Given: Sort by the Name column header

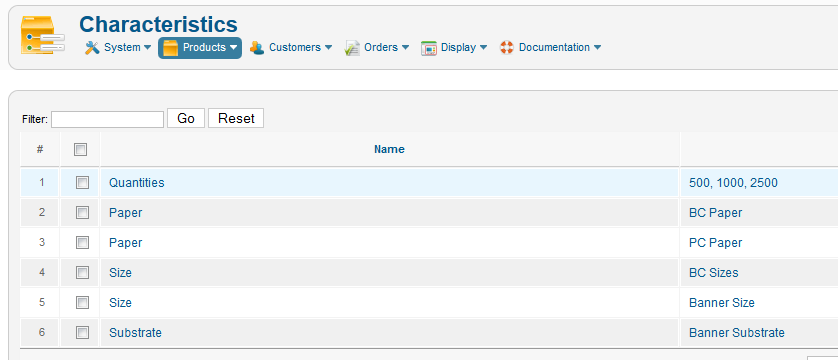Looking at the screenshot, I should 389,150.
